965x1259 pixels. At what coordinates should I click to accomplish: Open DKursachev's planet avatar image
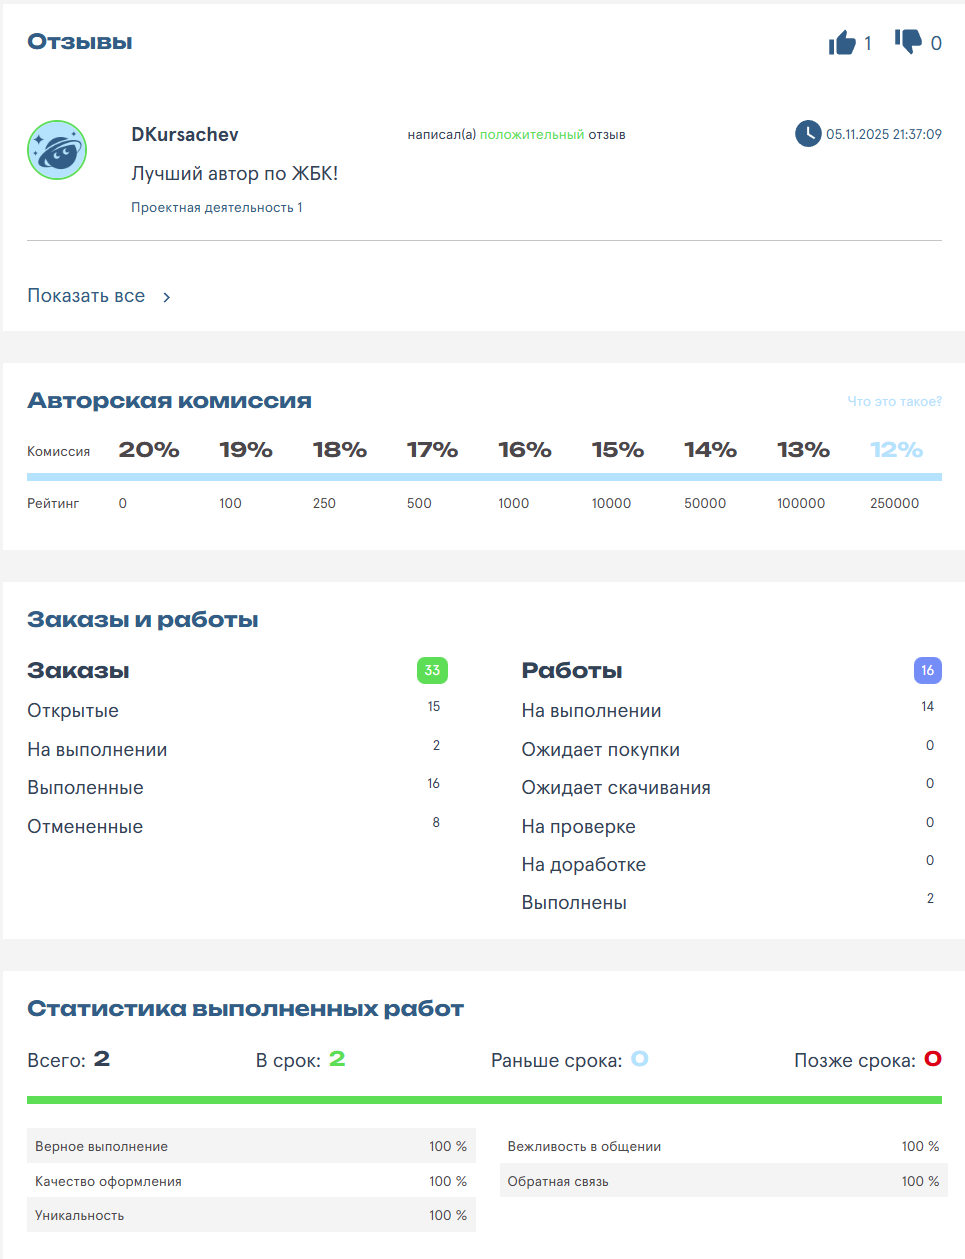coord(57,150)
